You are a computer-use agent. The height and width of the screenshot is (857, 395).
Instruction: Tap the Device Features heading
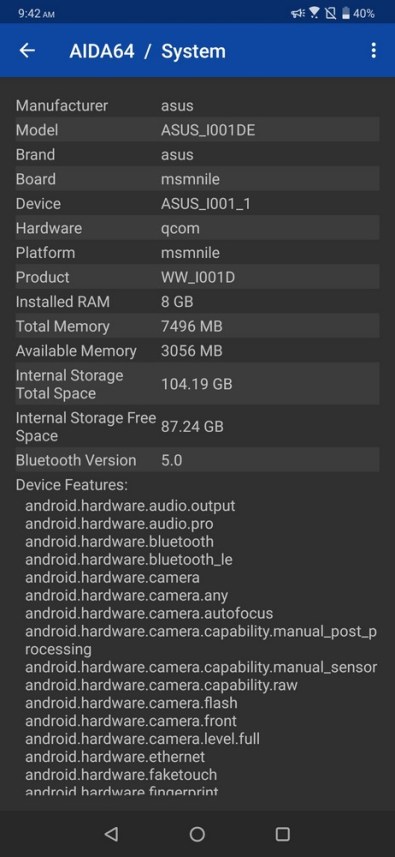click(72, 485)
